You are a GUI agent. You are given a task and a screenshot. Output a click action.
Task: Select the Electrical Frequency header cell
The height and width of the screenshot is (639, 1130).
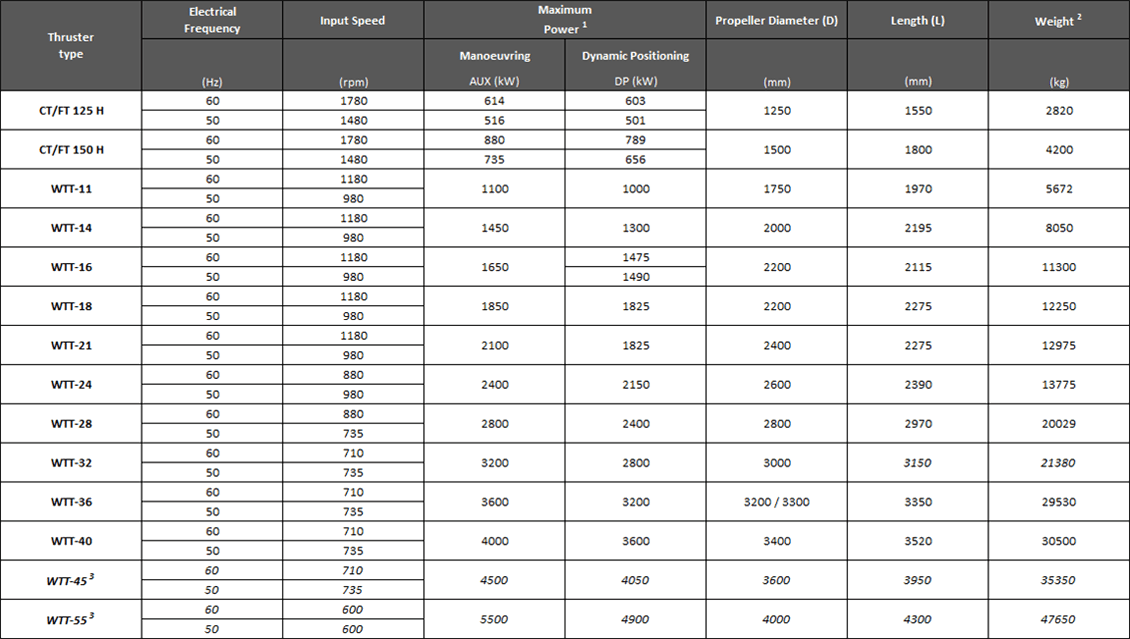(212, 20)
